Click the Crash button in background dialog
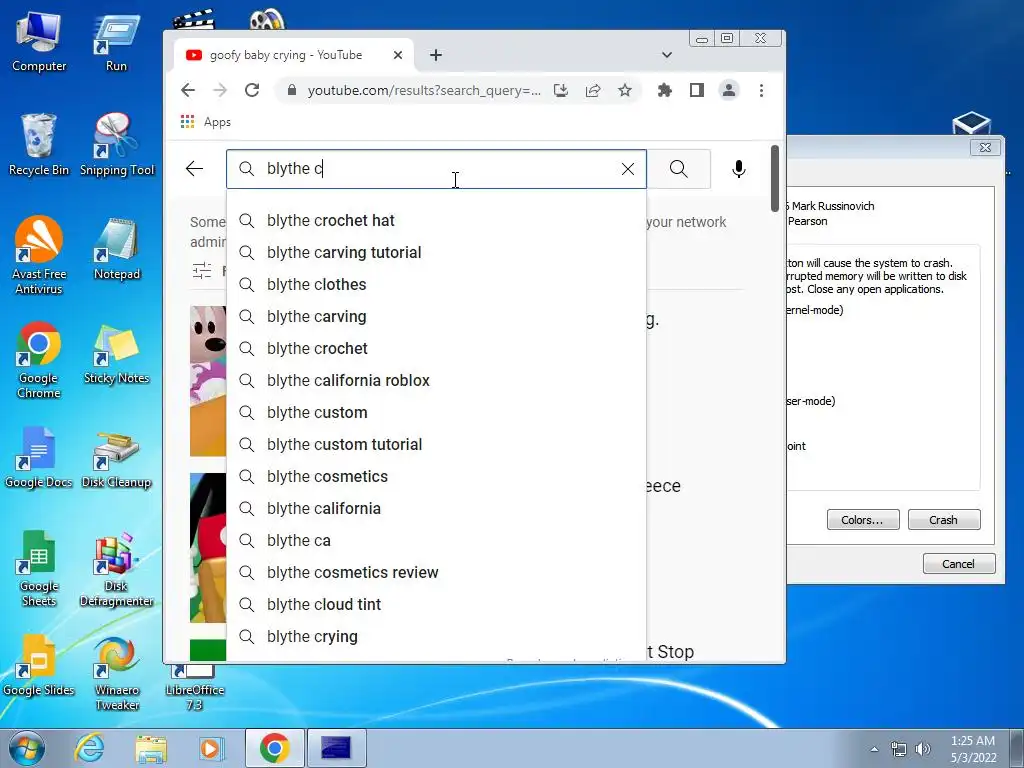Screen dimensions: 1024x768 944,520
